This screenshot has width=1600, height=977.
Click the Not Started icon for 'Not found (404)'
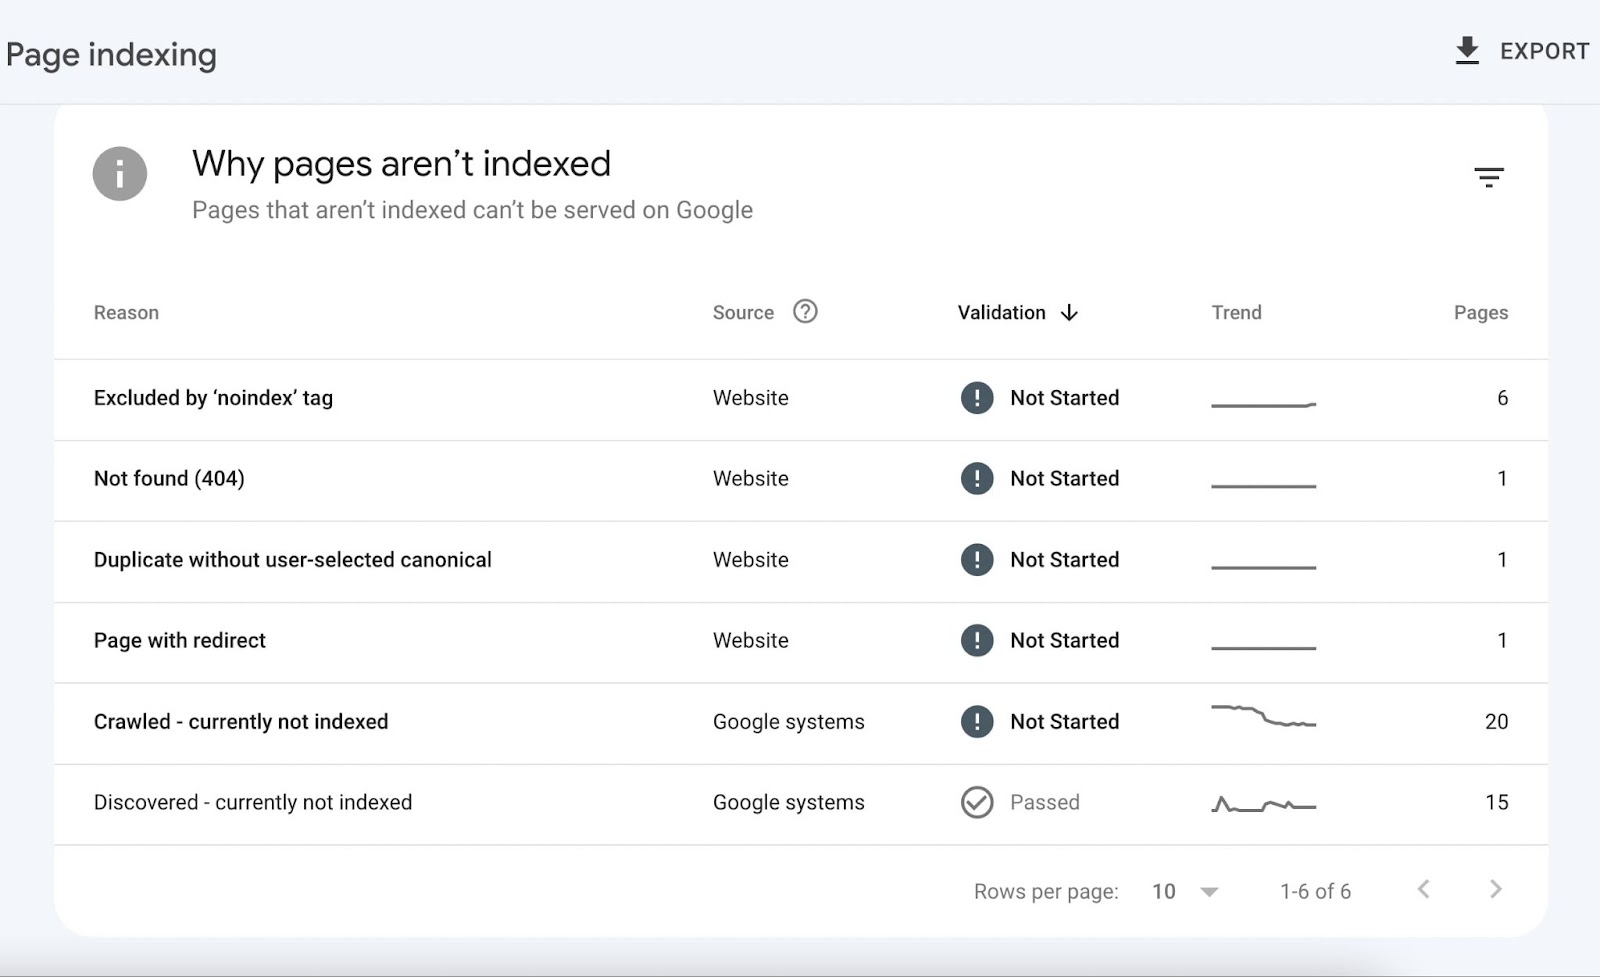tap(977, 479)
